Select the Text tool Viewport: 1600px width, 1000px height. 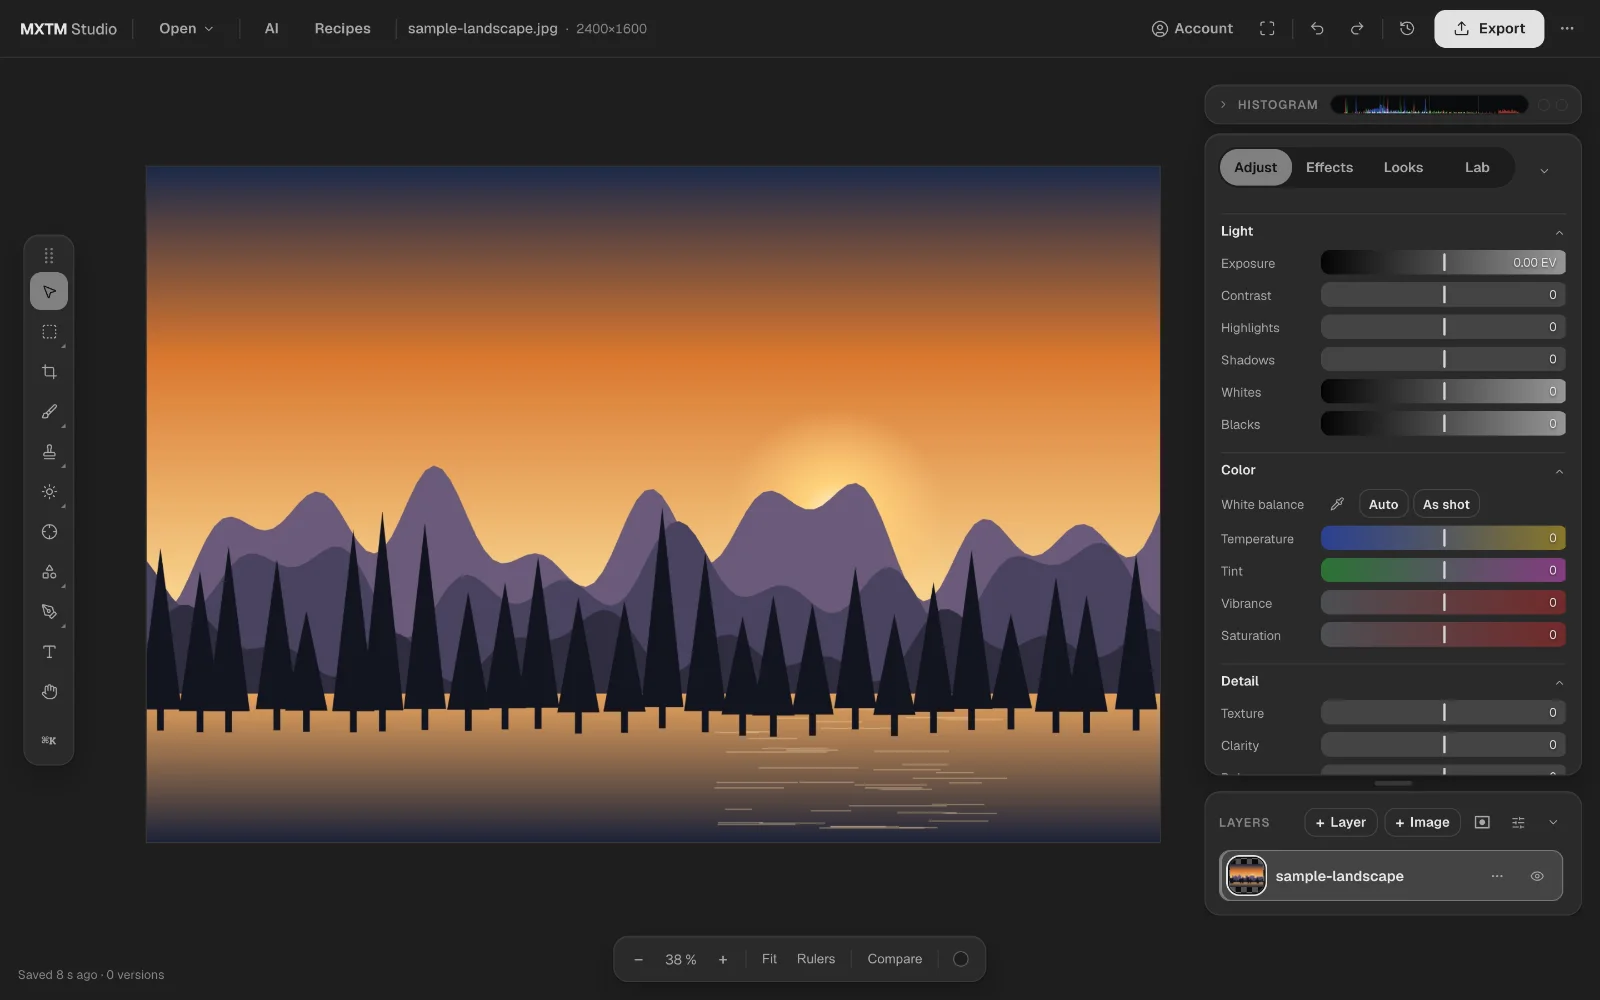[x=49, y=651]
